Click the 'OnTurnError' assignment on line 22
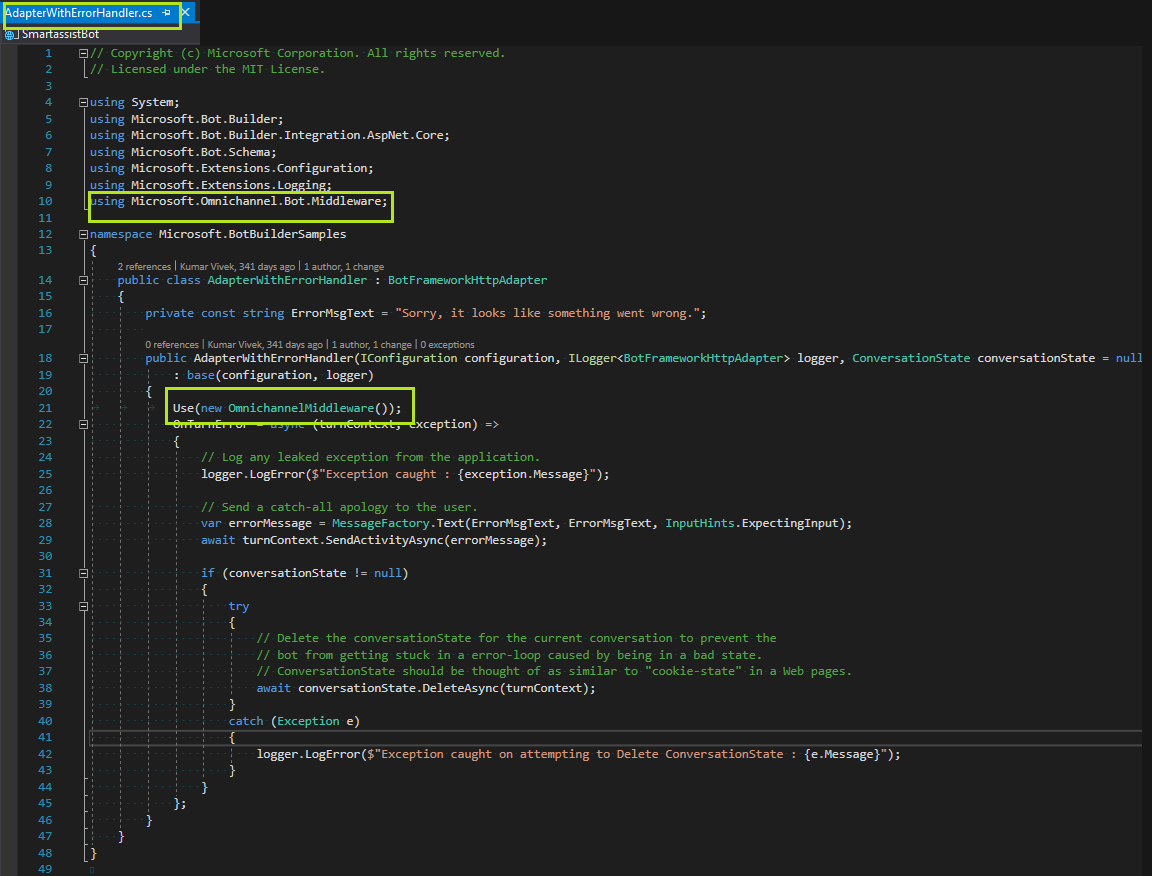The height and width of the screenshot is (876, 1152). 210,424
